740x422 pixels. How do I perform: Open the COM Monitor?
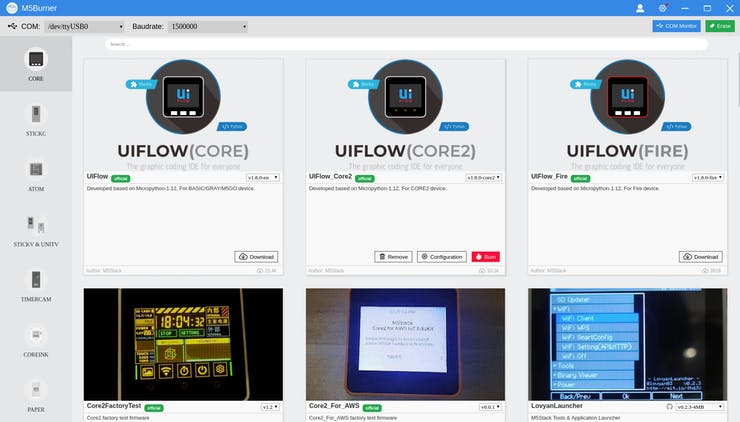[x=676, y=26]
